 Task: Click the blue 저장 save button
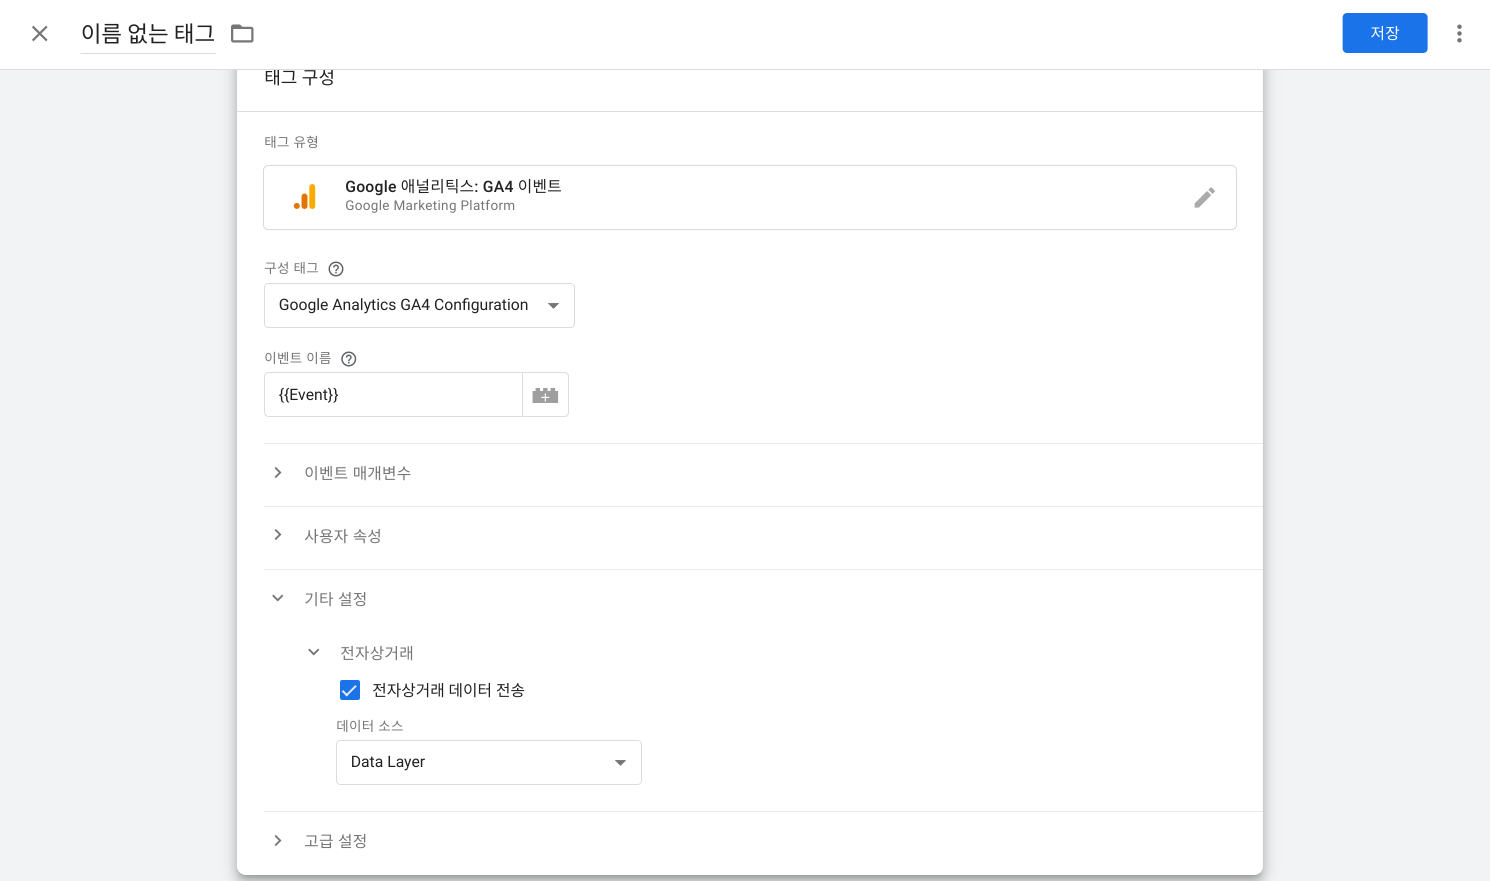tap(1384, 33)
